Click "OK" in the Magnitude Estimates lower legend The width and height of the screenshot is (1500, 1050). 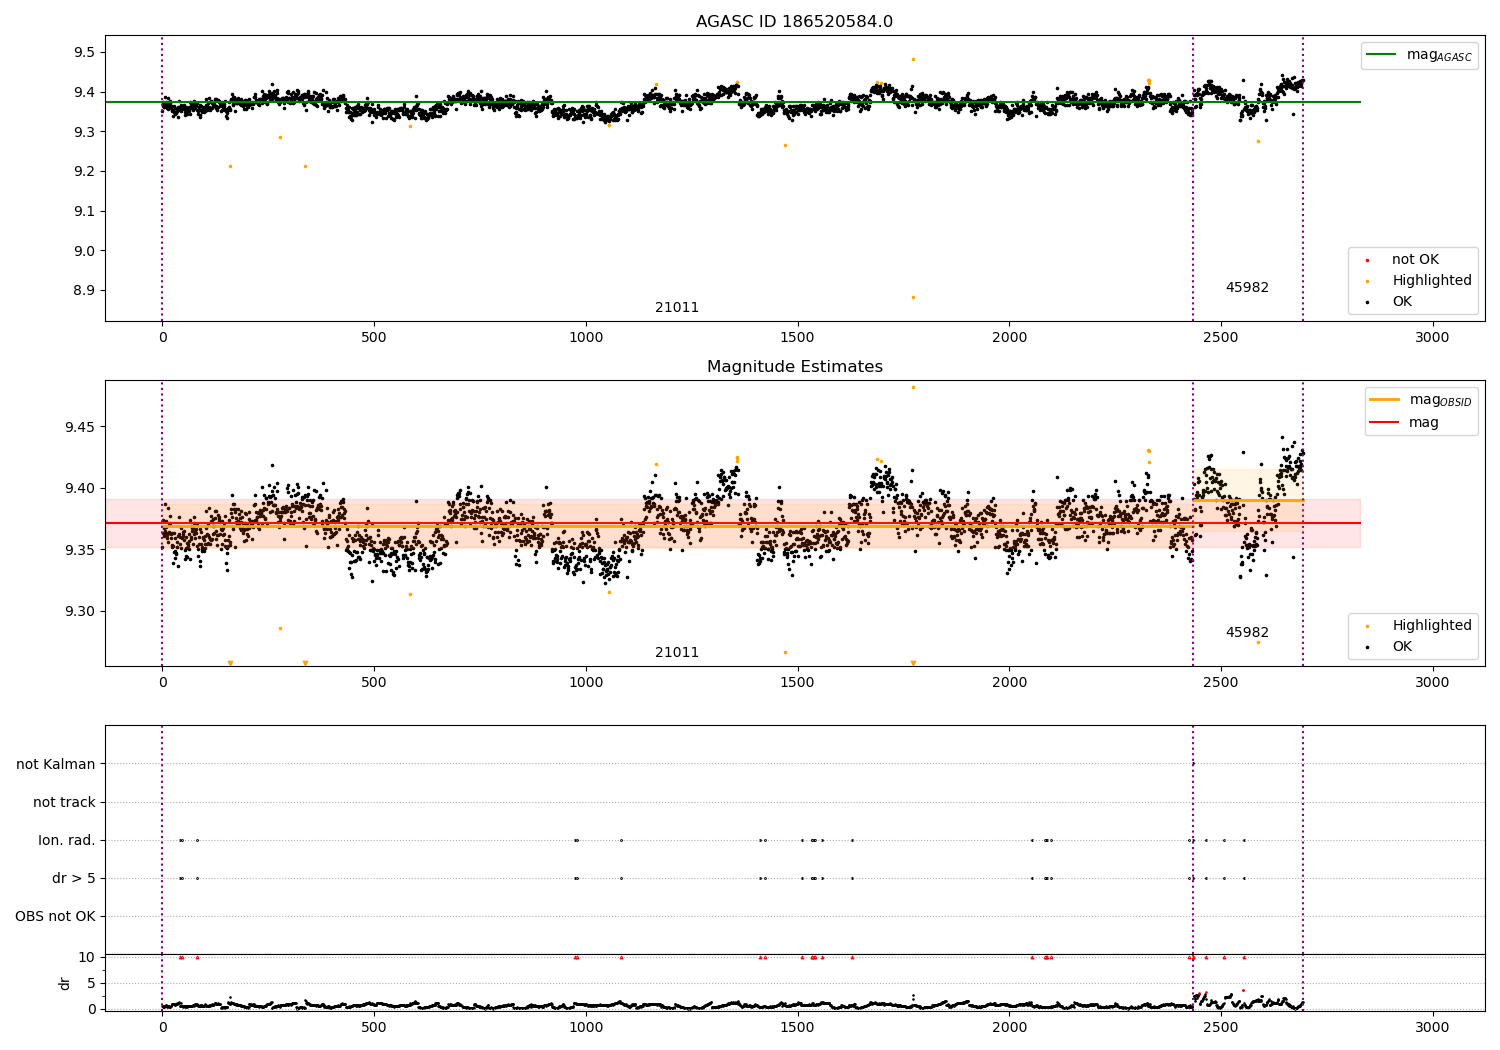1402,647
